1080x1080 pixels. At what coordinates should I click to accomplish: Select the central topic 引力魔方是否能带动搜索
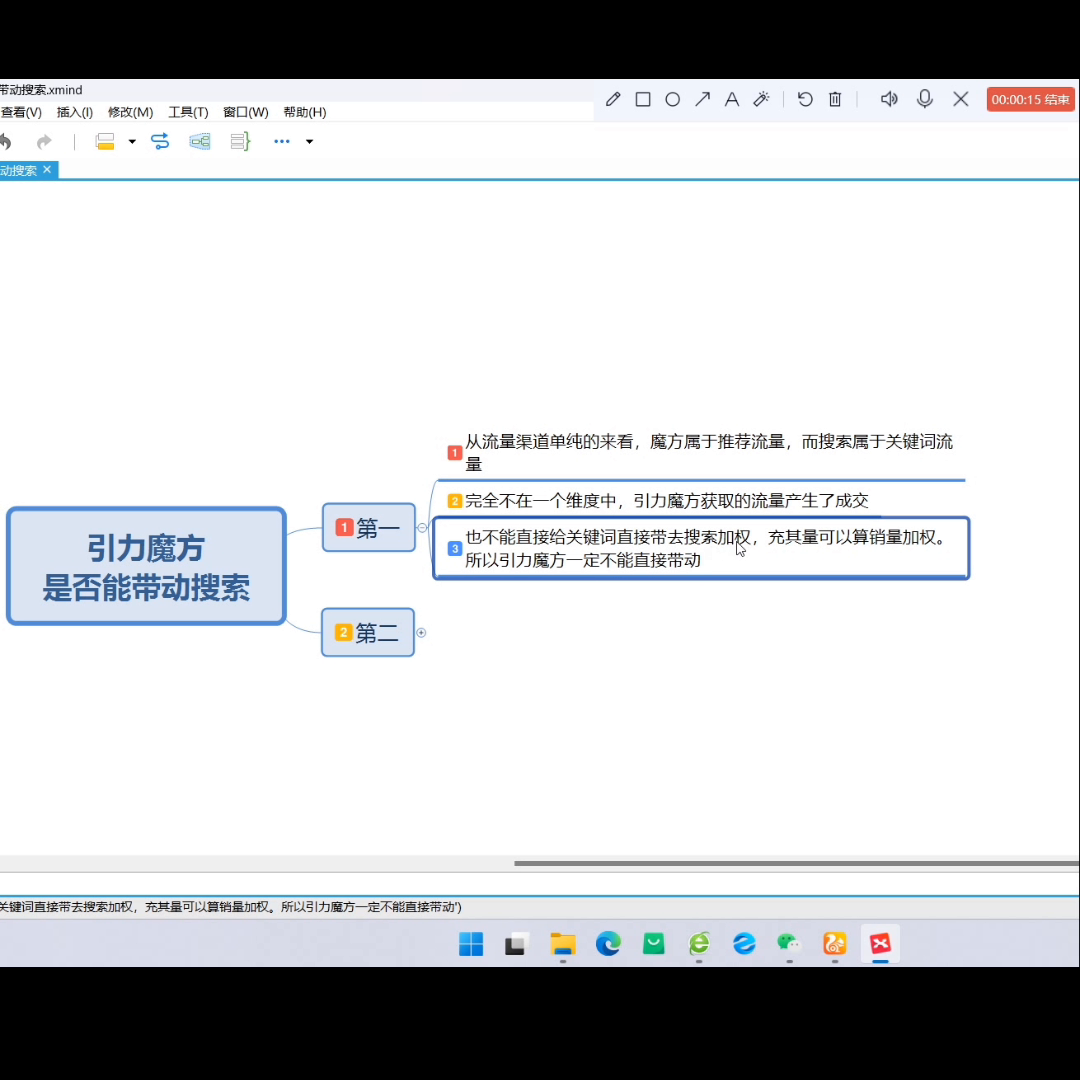click(x=146, y=566)
